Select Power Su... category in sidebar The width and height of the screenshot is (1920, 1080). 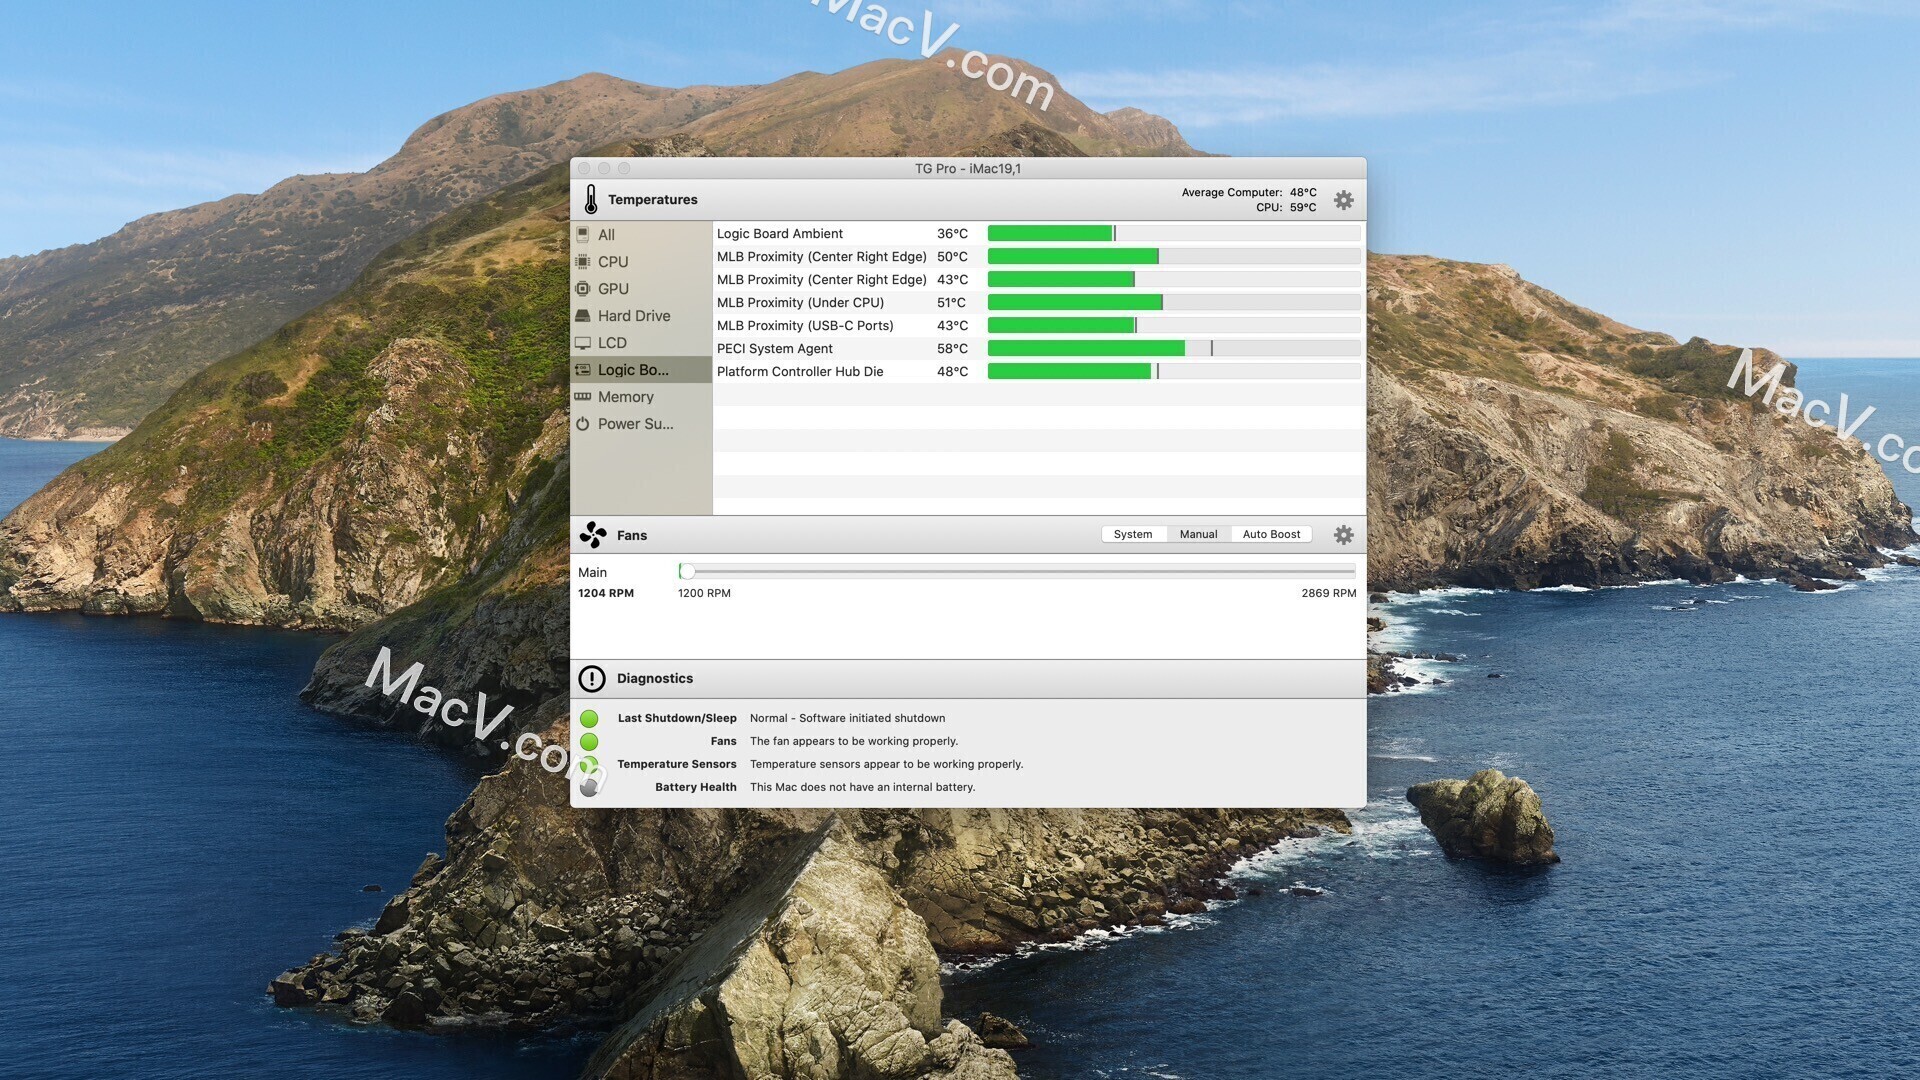641,424
